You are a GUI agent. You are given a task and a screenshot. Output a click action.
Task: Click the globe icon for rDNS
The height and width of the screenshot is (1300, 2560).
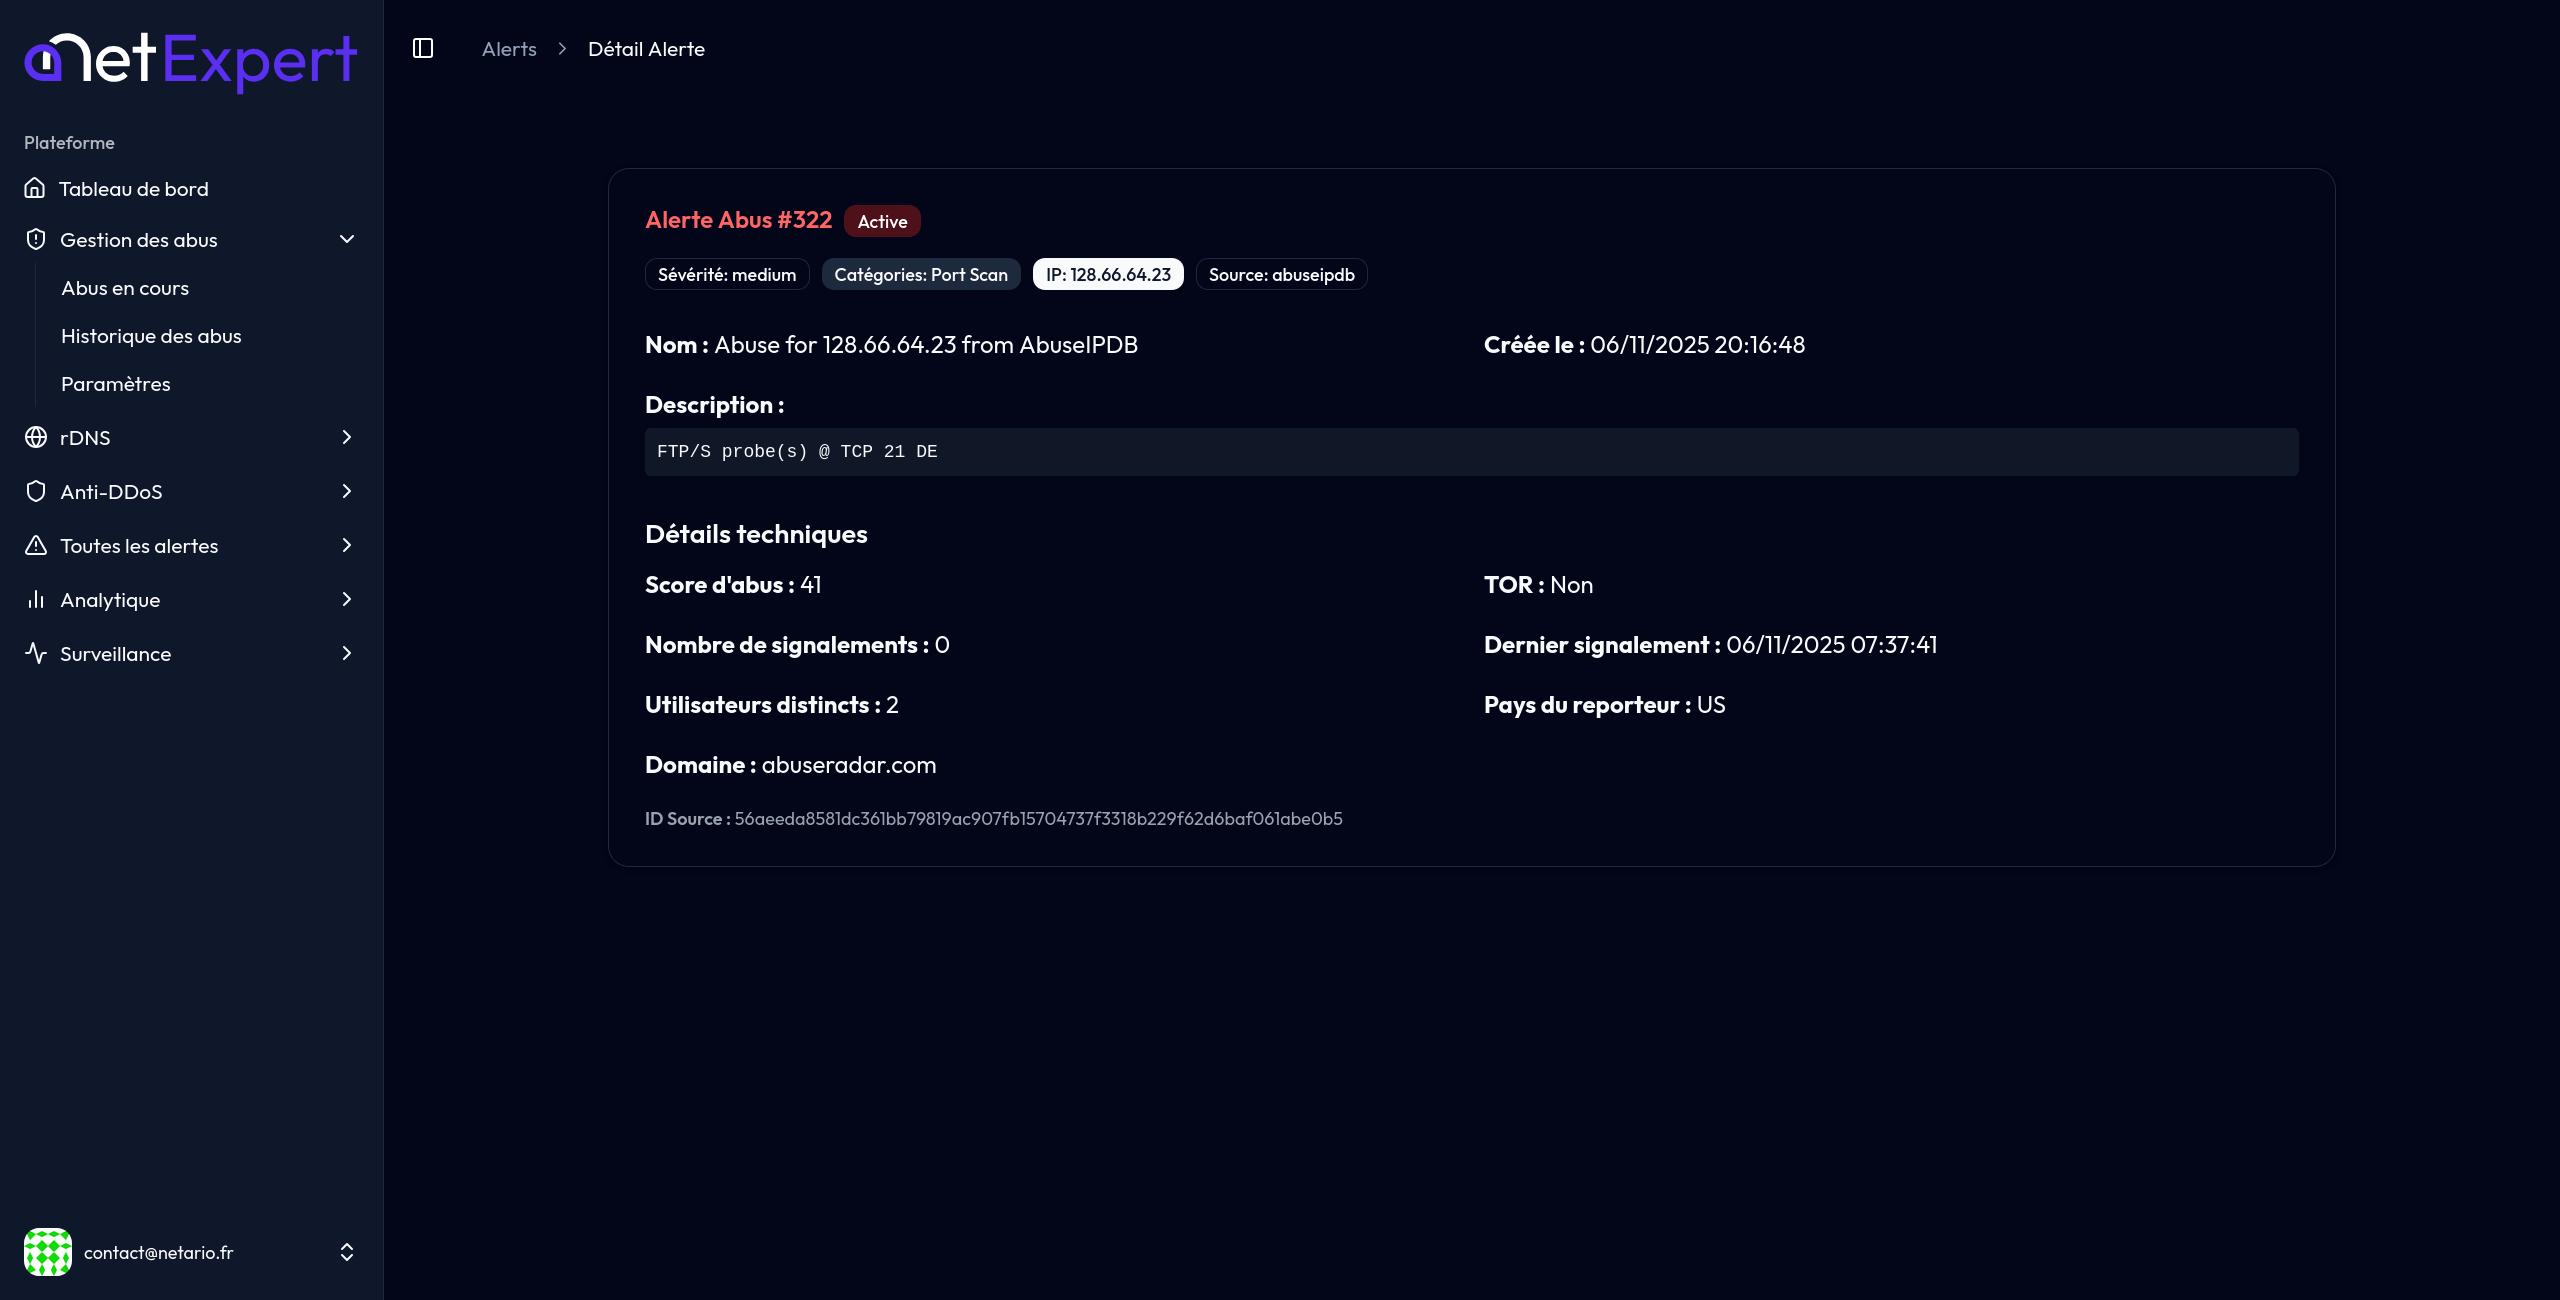pyautogui.click(x=36, y=437)
